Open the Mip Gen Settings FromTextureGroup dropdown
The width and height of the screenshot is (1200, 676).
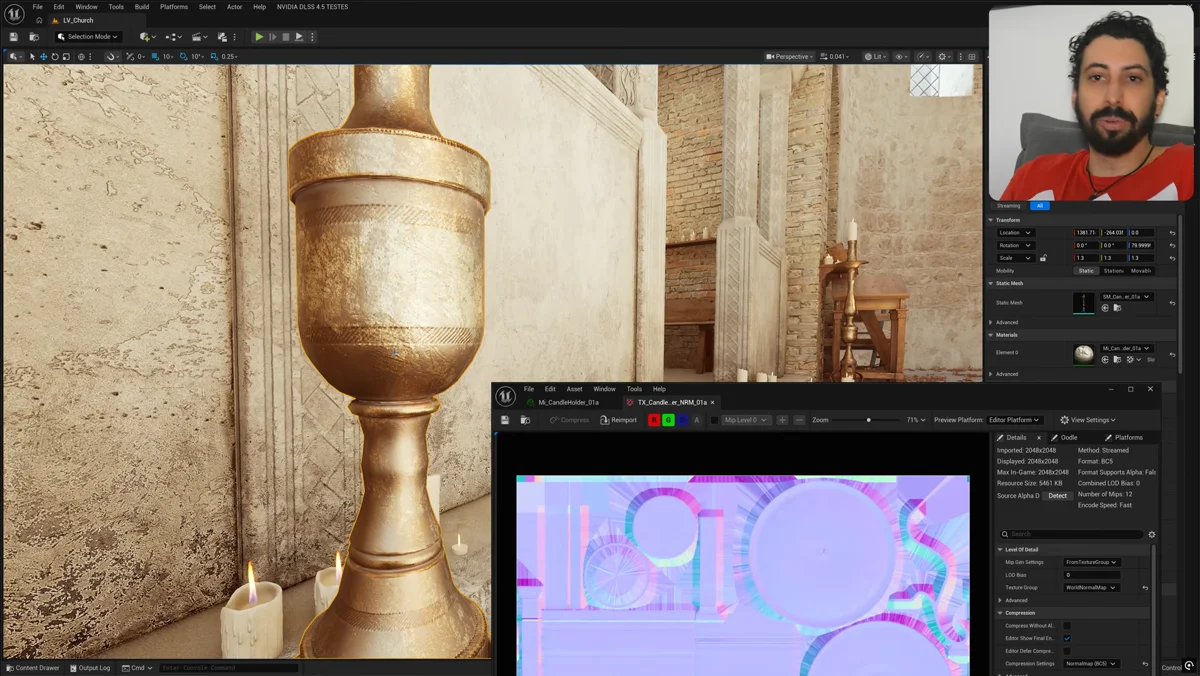(x=1092, y=562)
